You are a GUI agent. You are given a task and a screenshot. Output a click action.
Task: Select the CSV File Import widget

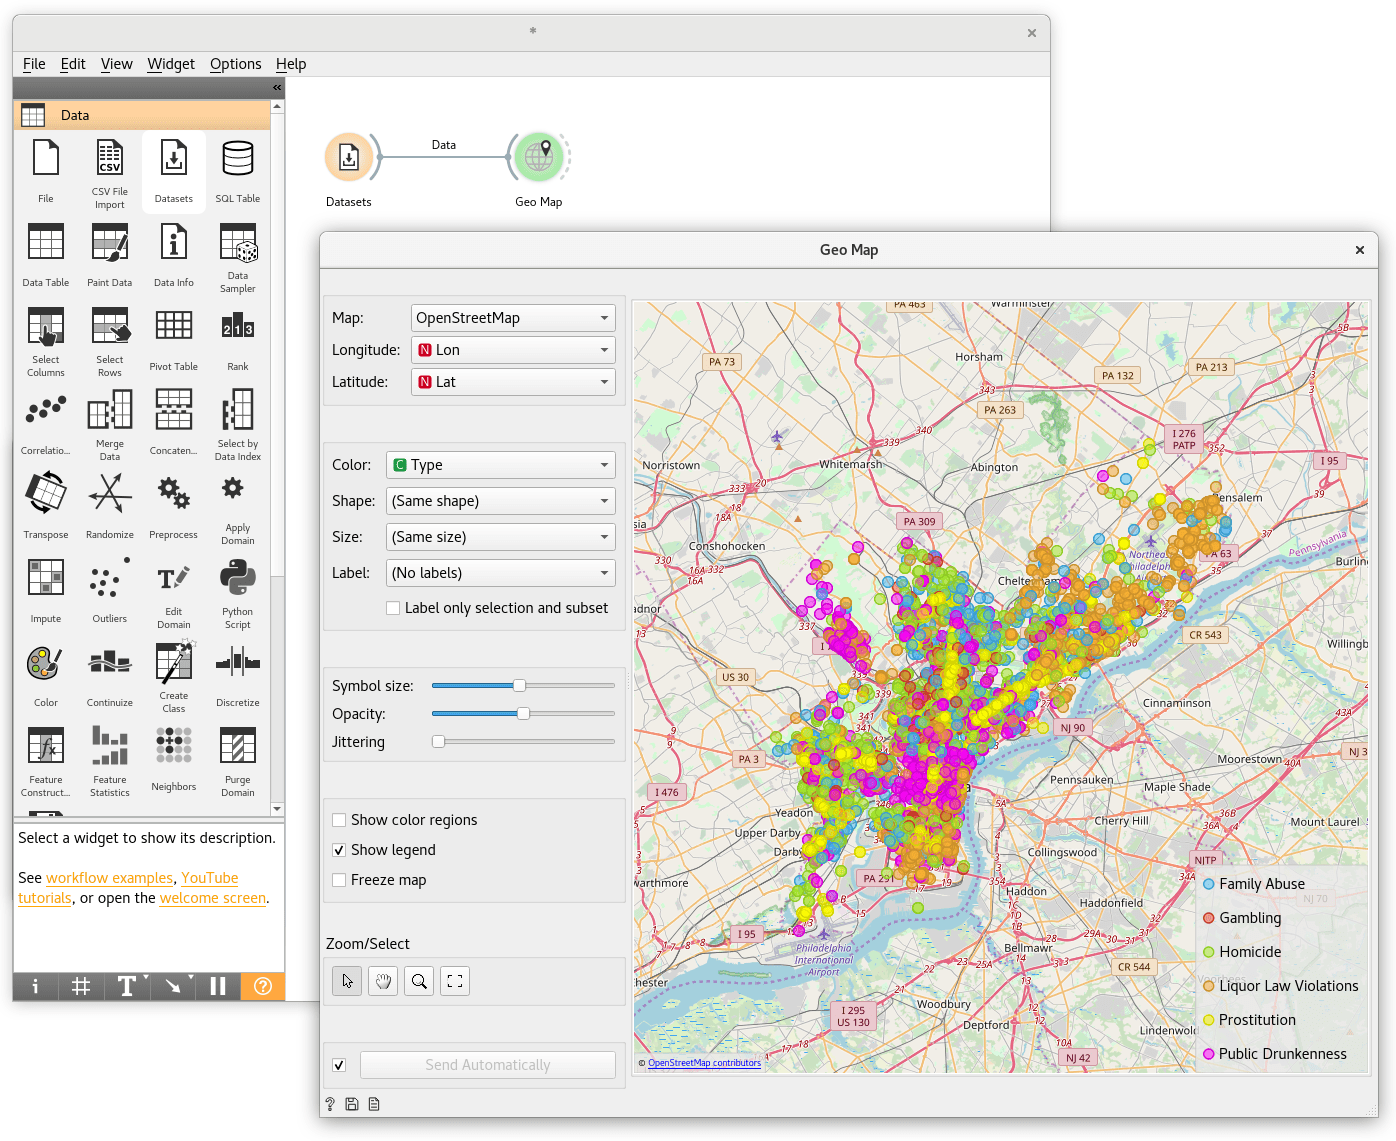[x=109, y=165]
